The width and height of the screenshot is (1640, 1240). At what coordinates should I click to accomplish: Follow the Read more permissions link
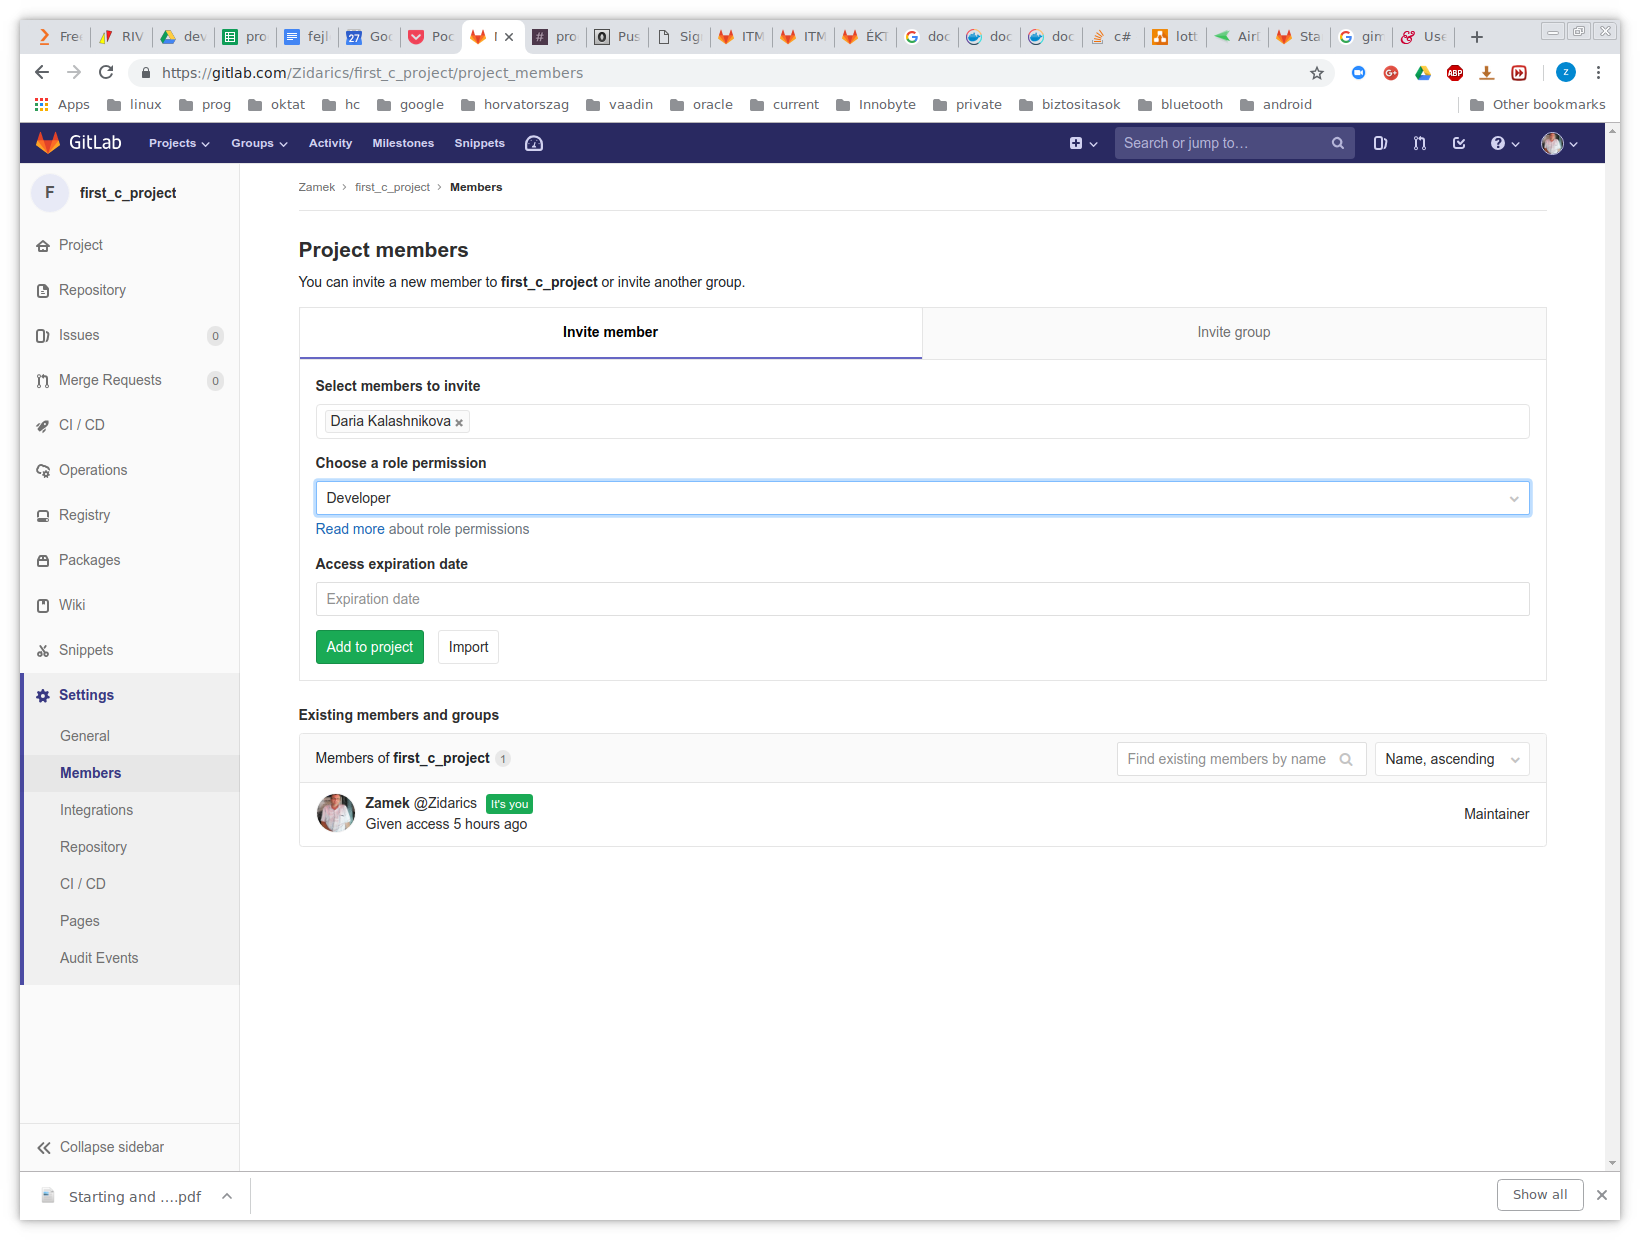pyautogui.click(x=350, y=529)
